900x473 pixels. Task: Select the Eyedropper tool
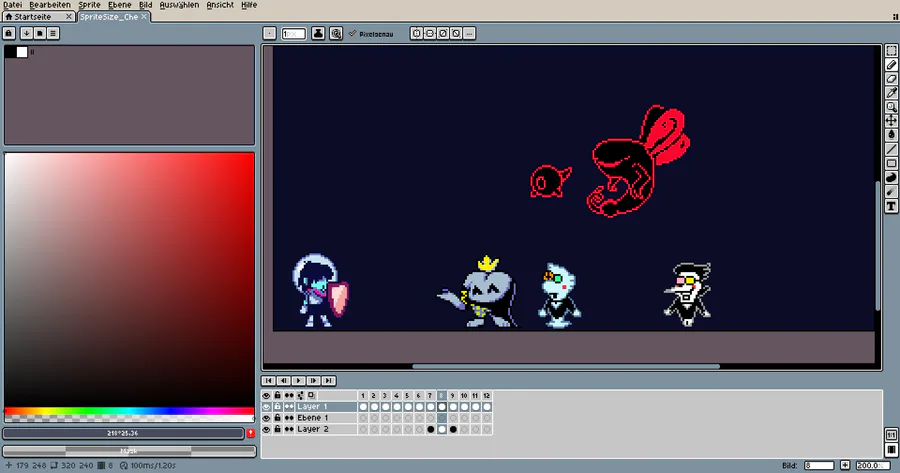[891, 92]
